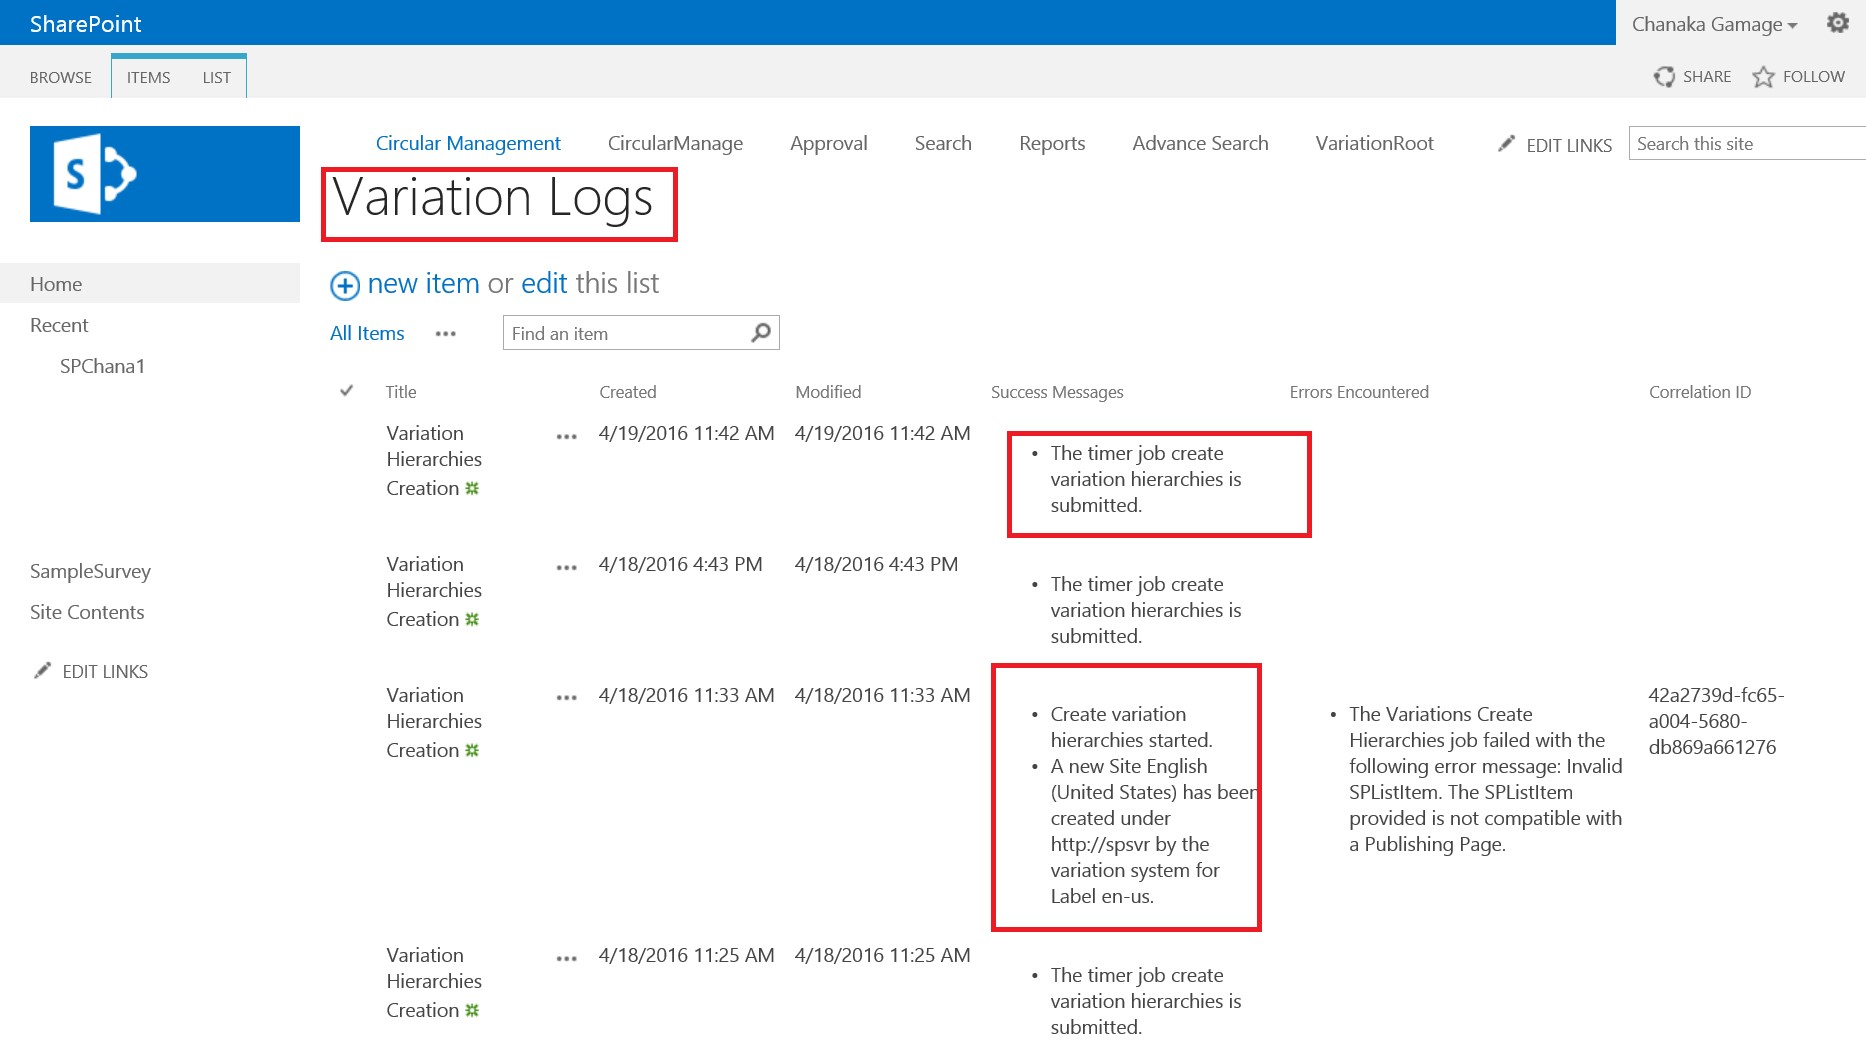
Task: Sort by the Modified column header
Action: click(828, 392)
